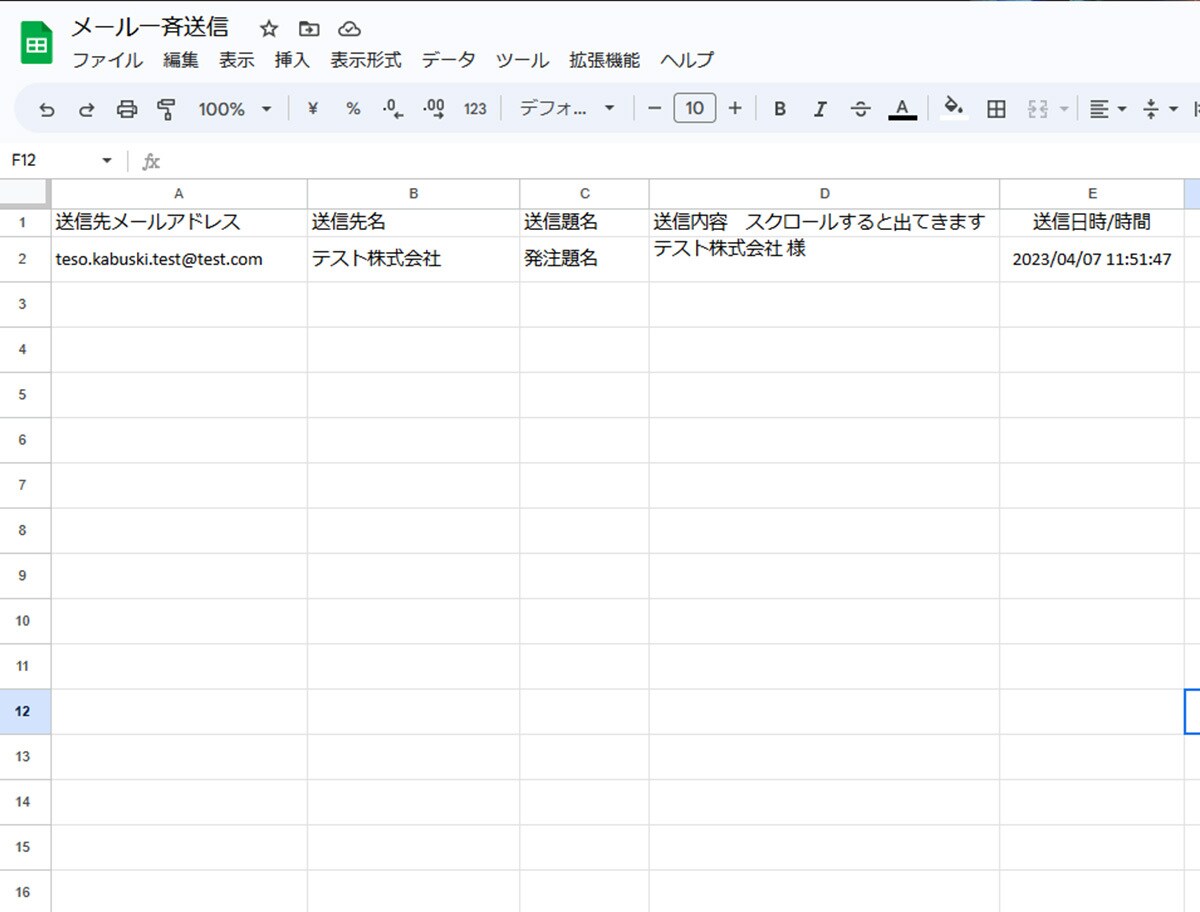Viewport: 1200px width, 912px height.
Task: Decrease decimal places
Action: pyautogui.click(x=393, y=109)
